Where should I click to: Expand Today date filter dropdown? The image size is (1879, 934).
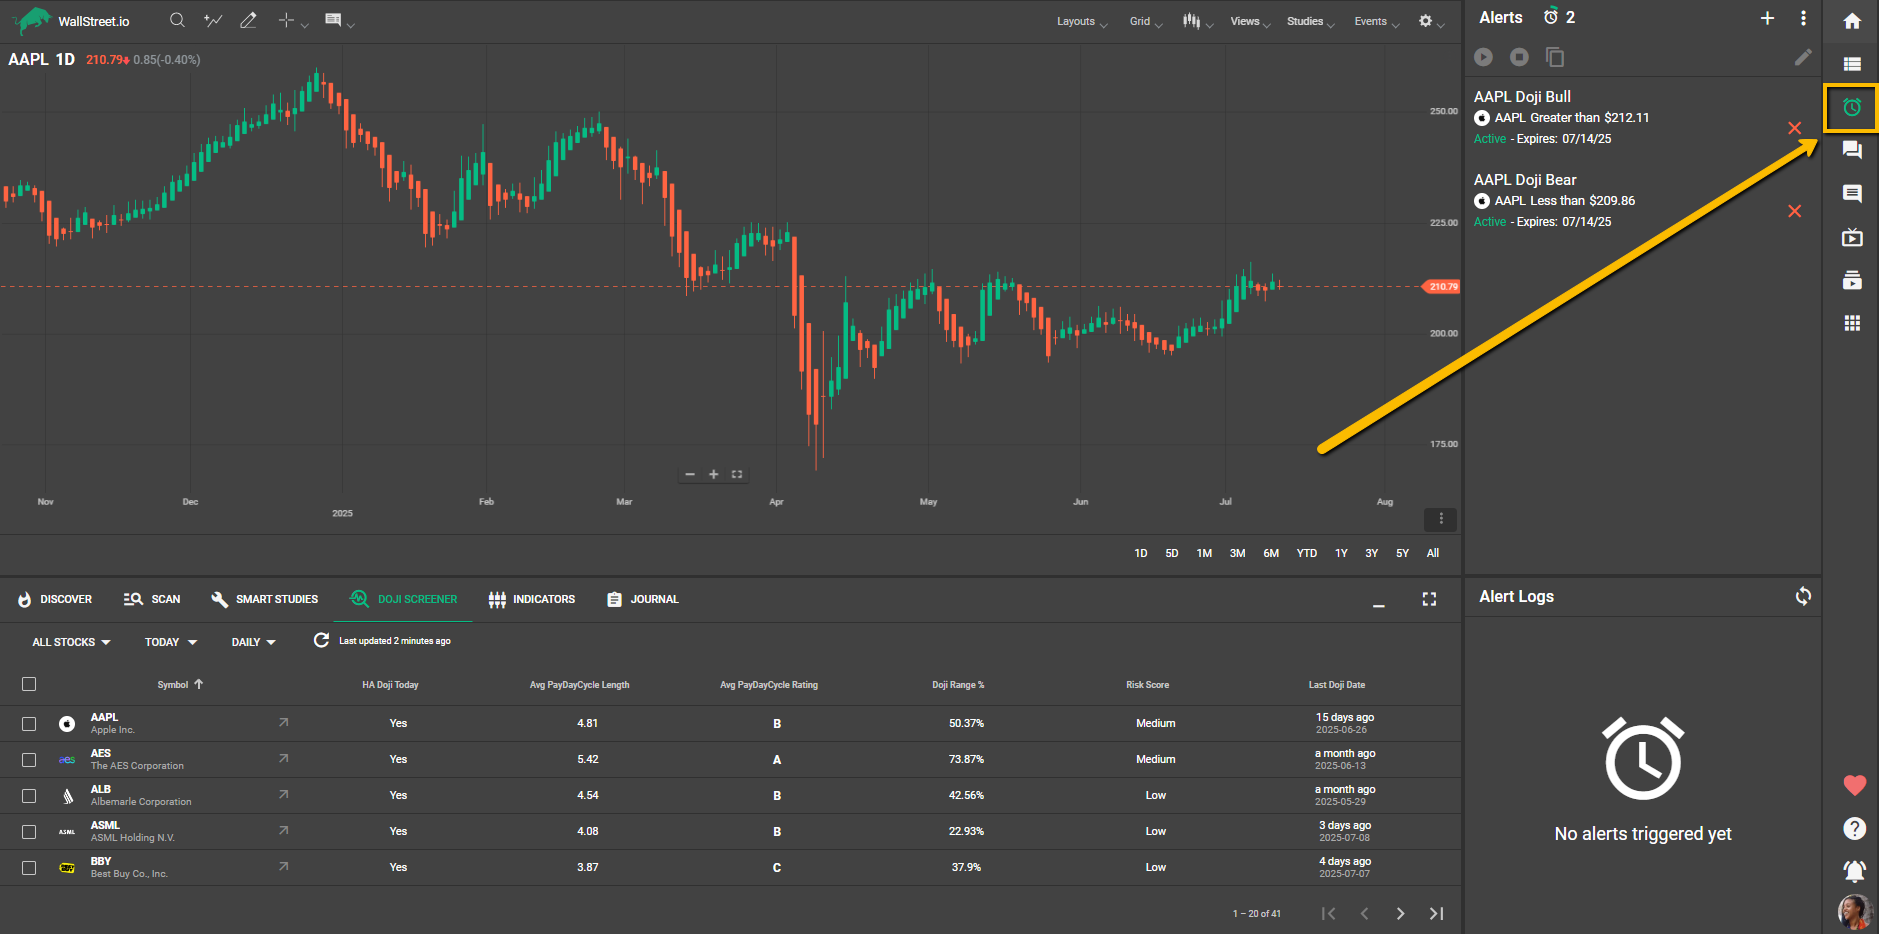(171, 642)
